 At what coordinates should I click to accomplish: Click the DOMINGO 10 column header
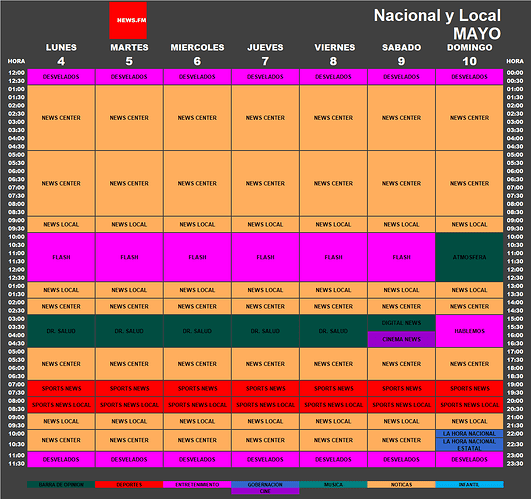click(x=469, y=54)
